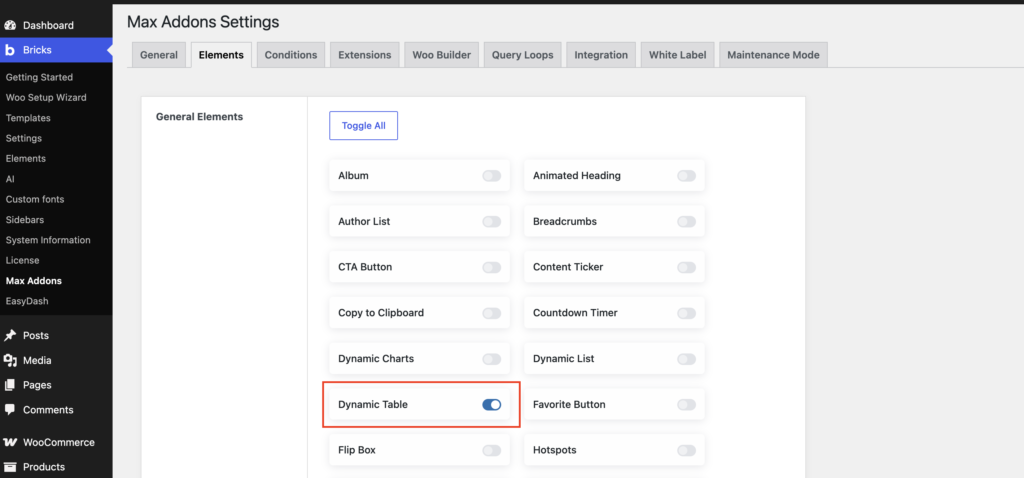Viewport: 1024px width, 478px height.
Task: Click the Hotspots label text
Action: [x=554, y=451]
